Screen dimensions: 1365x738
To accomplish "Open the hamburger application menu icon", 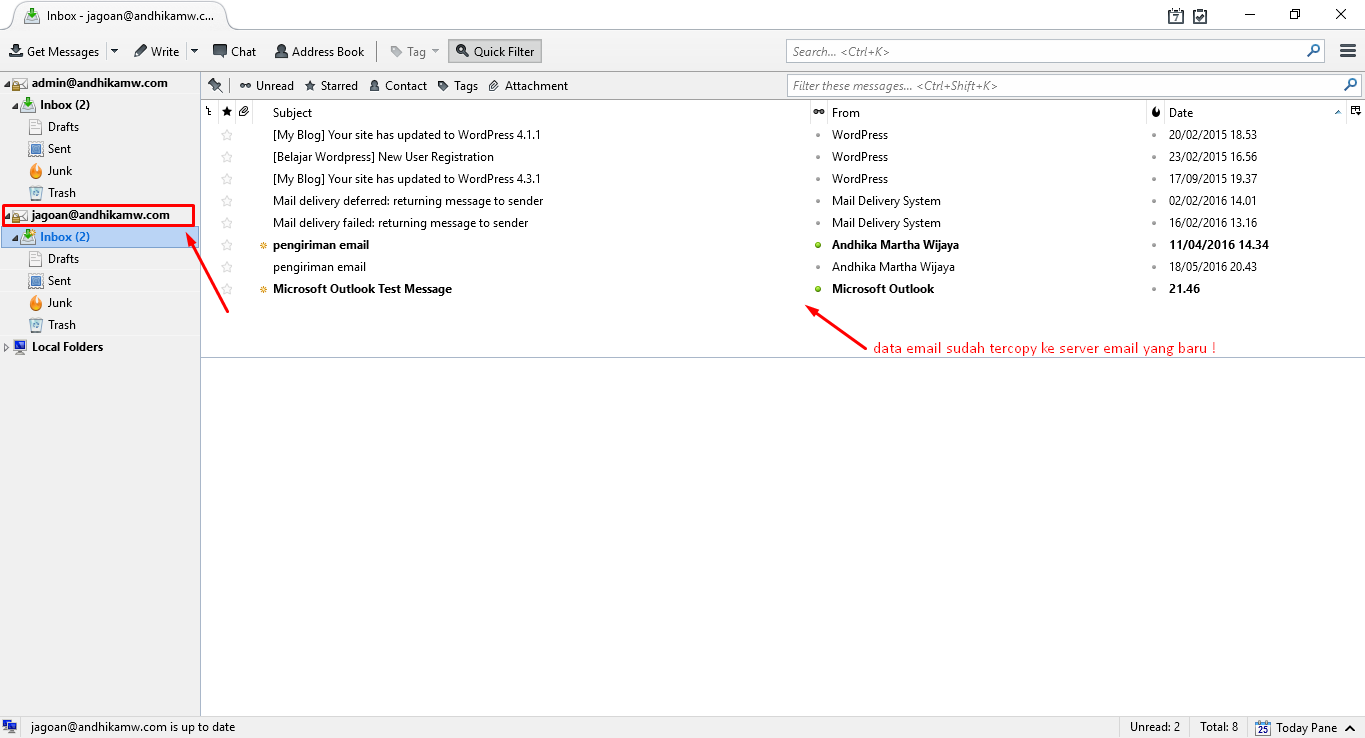I will pos(1348,51).
